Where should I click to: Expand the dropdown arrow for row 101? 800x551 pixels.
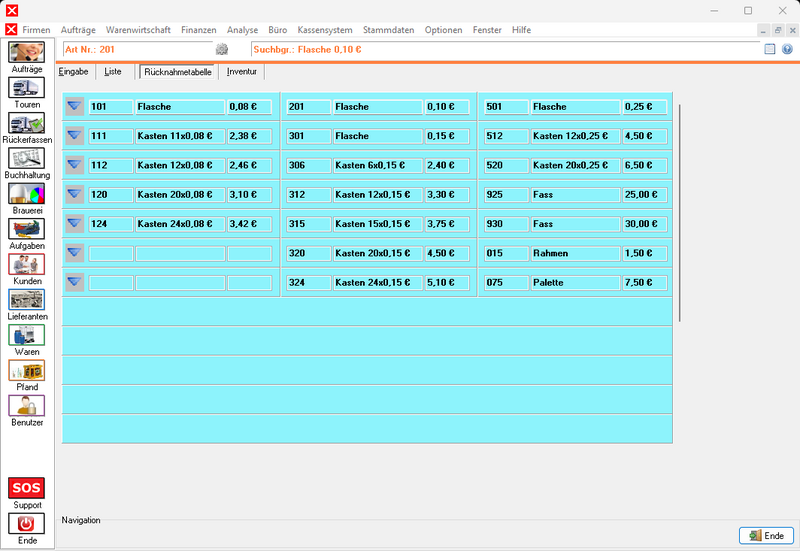pyautogui.click(x=74, y=107)
